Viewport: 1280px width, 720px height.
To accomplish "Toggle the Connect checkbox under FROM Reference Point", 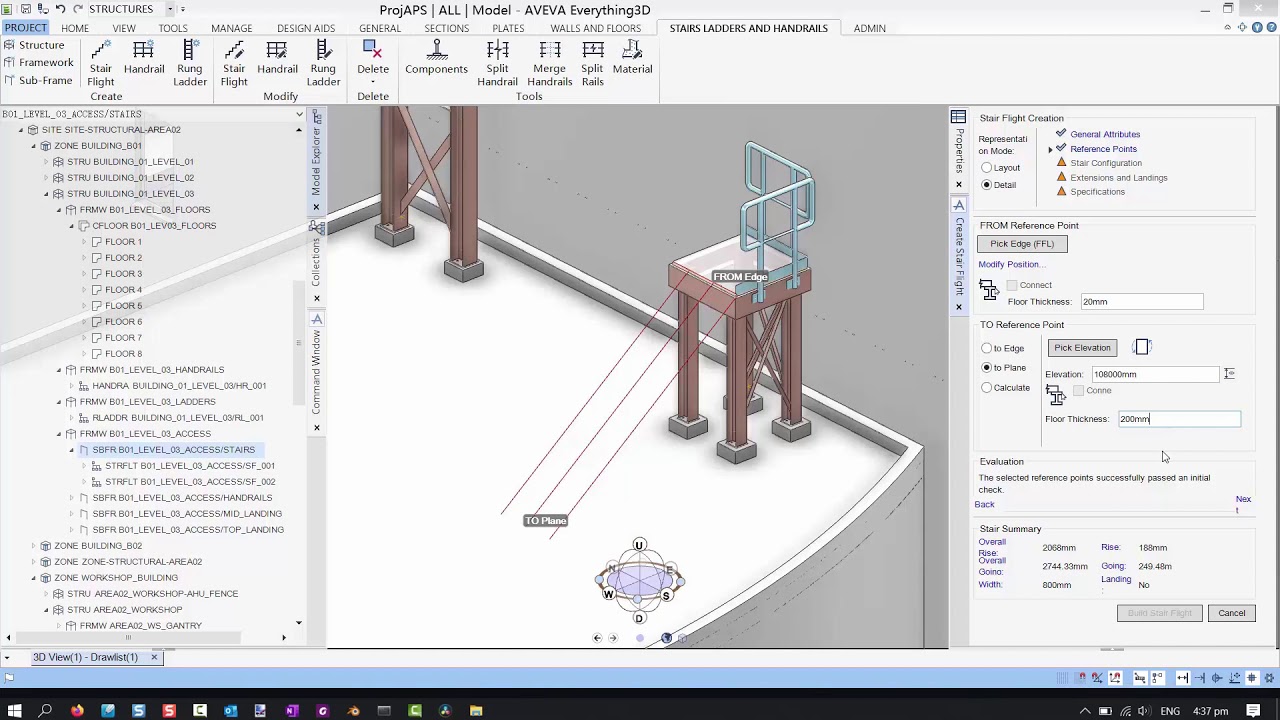I will [1012, 285].
